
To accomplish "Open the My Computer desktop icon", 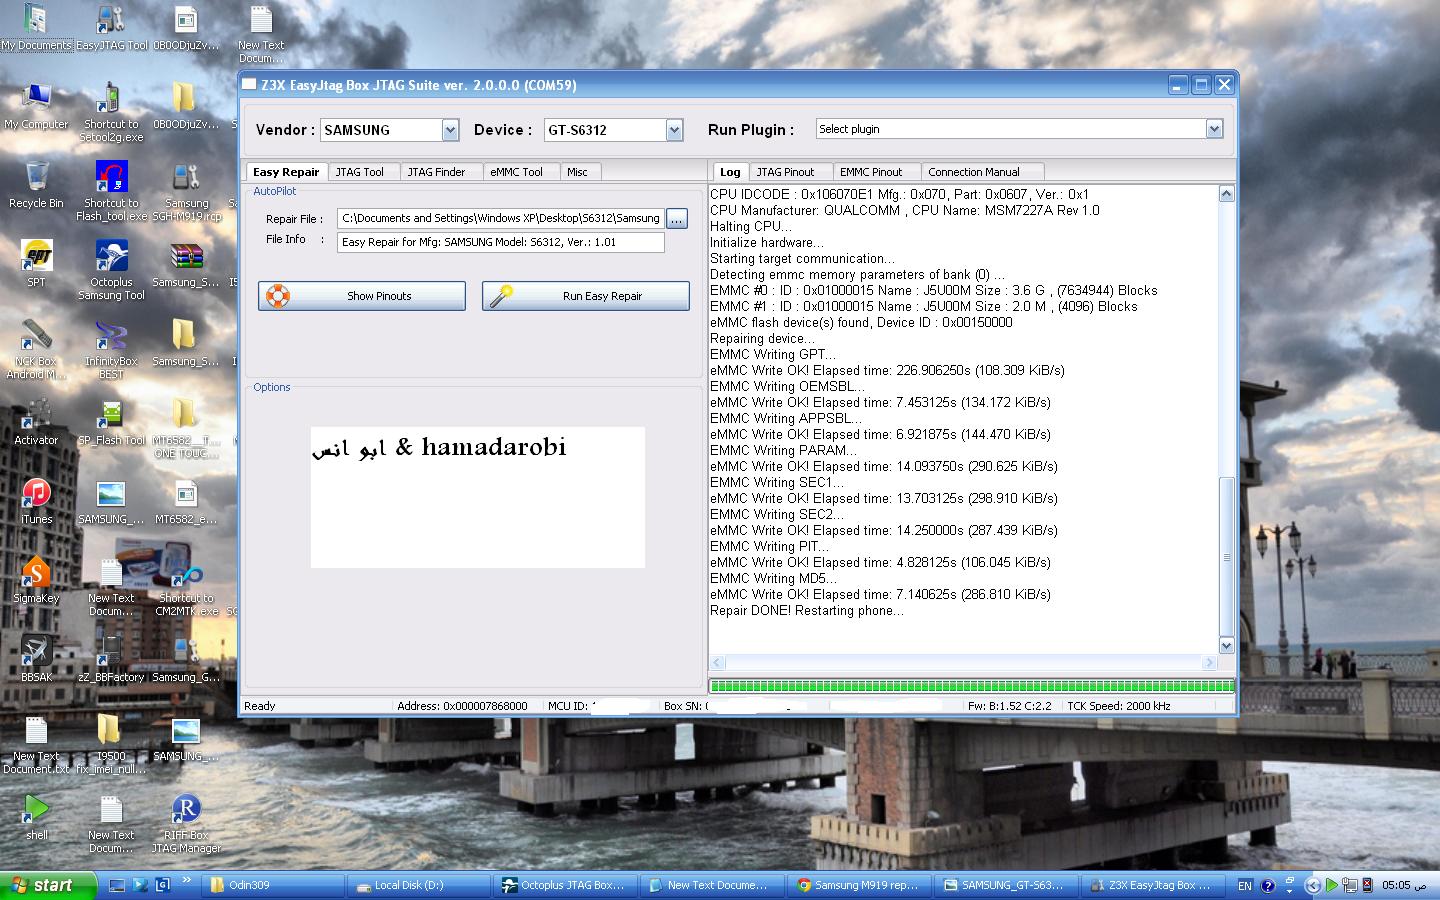I will click(x=36, y=106).
